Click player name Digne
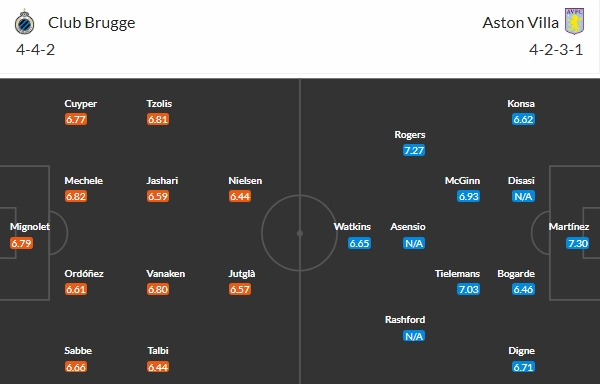 point(522,351)
